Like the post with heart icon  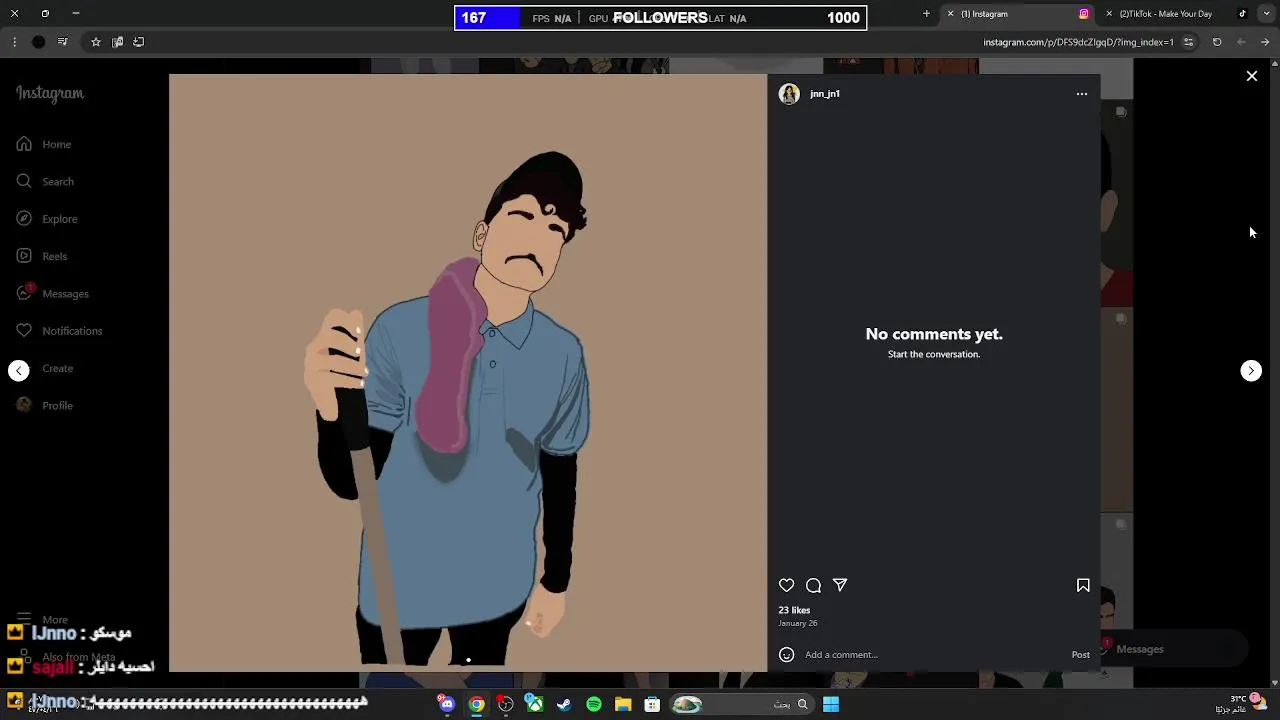(x=787, y=585)
